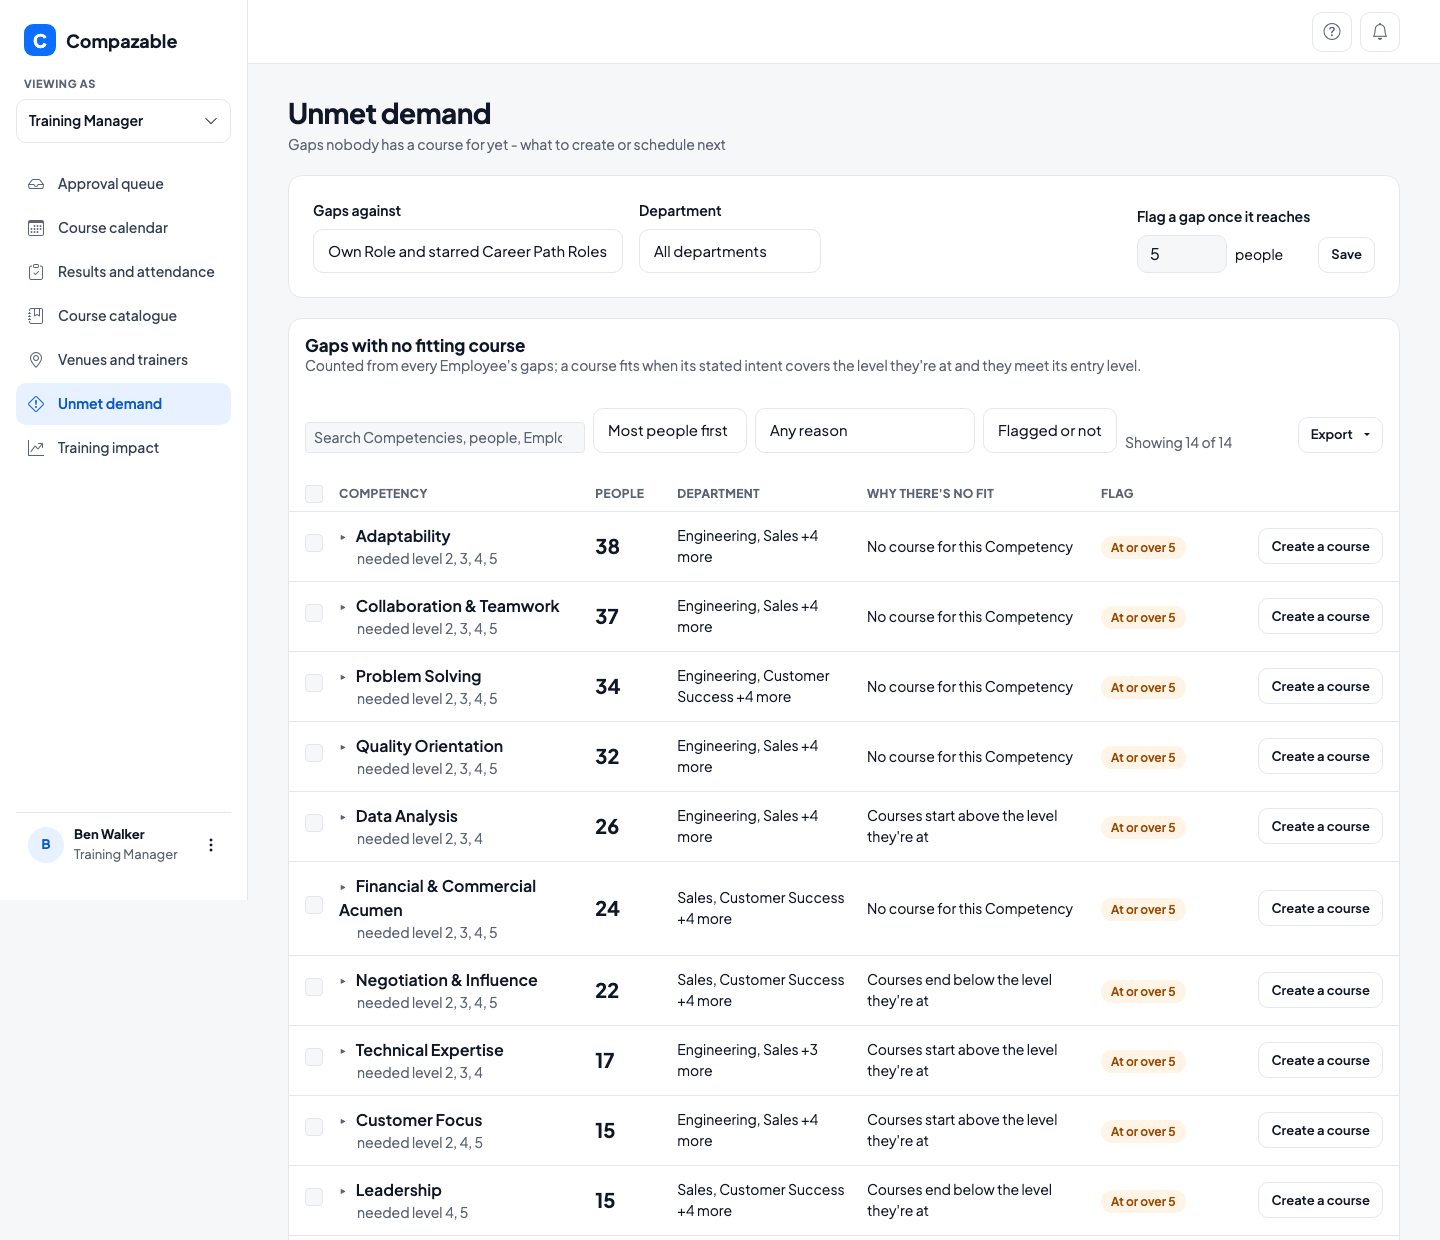This screenshot has height=1240, width=1440.
Task: Click the Results and attendance clipboard icon
Action: (x=36, y=272)
